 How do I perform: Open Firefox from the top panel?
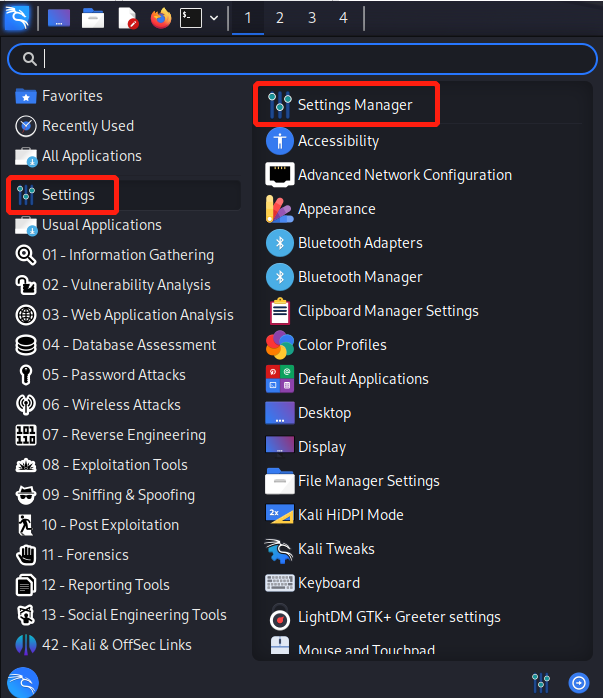(161, 18)
